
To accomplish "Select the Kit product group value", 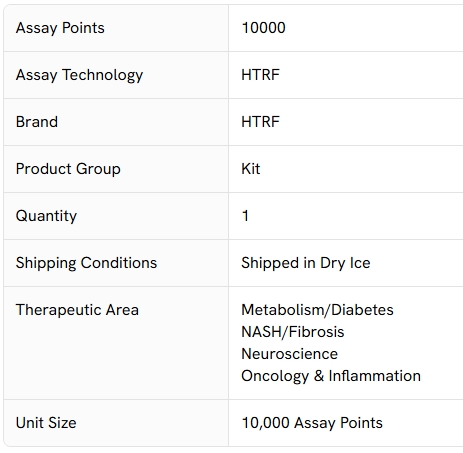I will click(251, 169).
